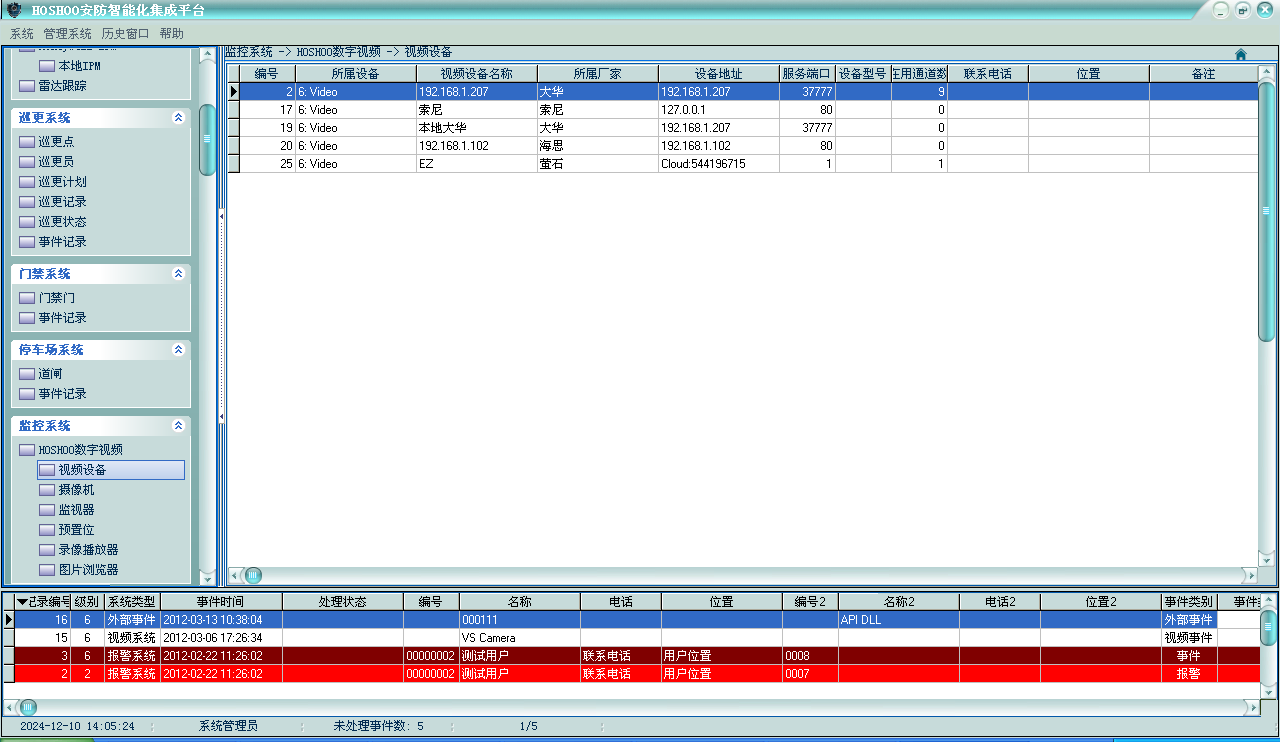This screenshot has width=1280, height=742.
Task: Collapse the 巡更系统 panel section
Action: [x=178, y=118]
